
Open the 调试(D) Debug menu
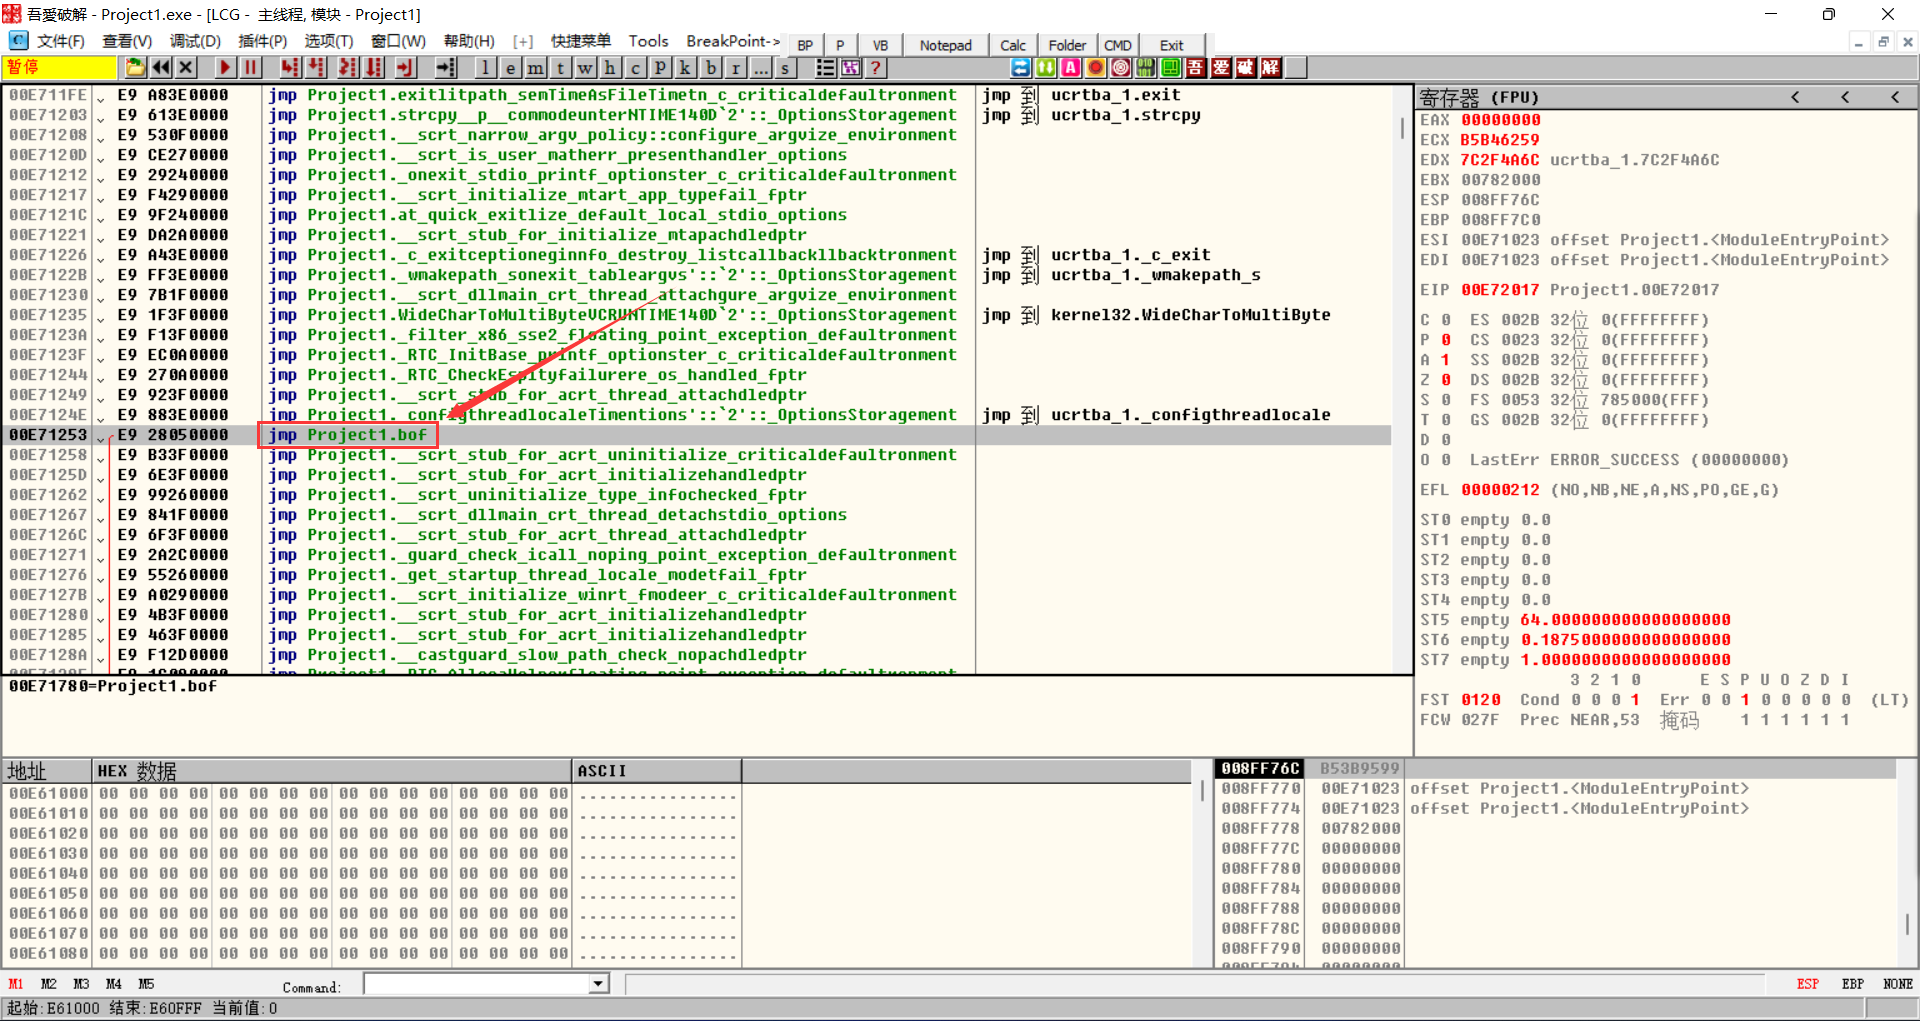click(x=195, y=41)
